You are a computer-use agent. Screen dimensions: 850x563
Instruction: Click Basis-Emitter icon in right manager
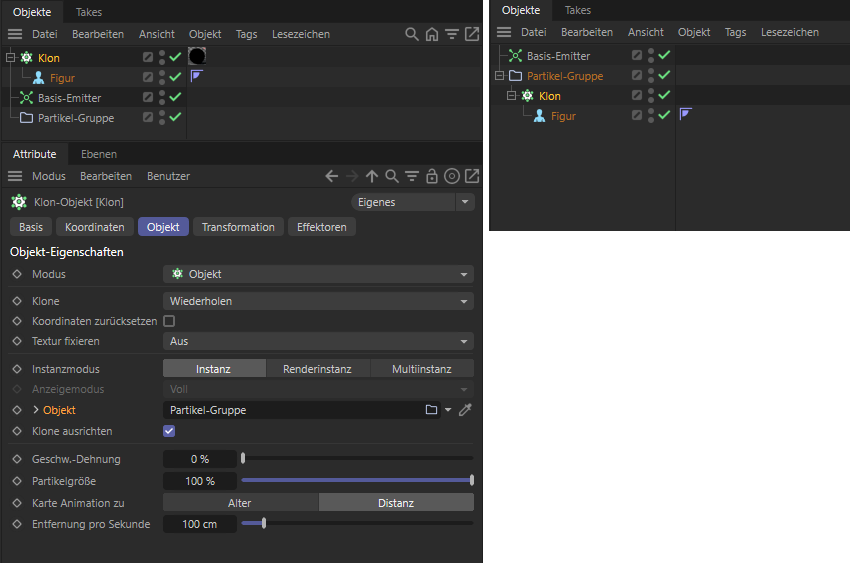pos(515,56)
